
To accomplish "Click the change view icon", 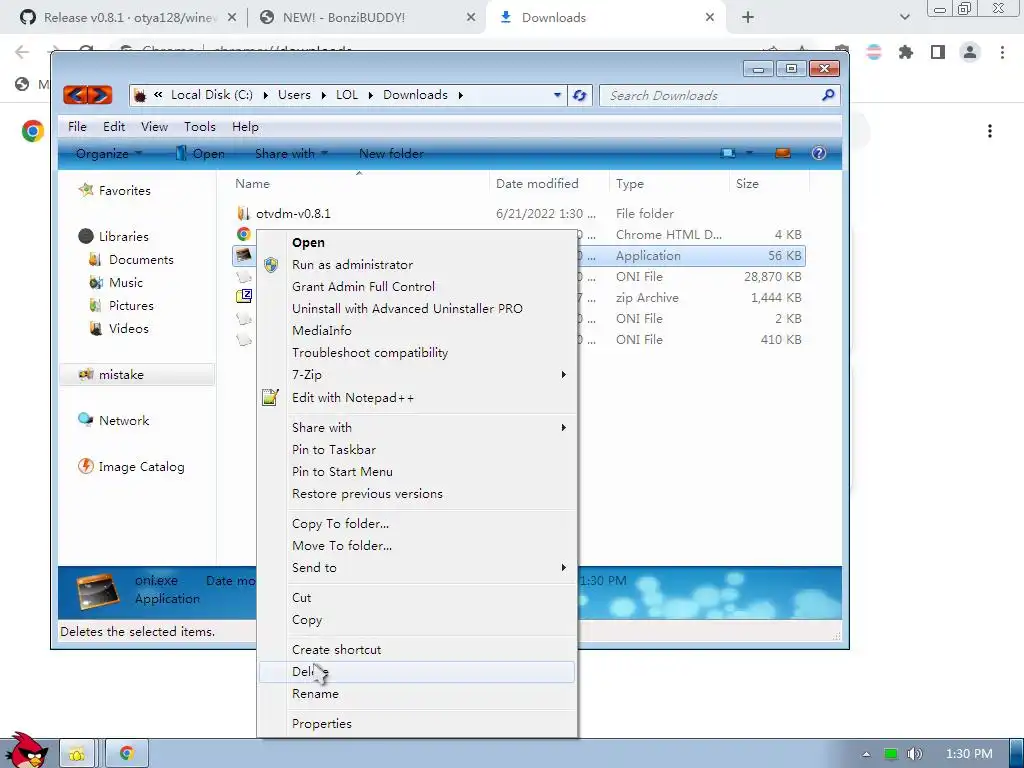I will point(728,153).
